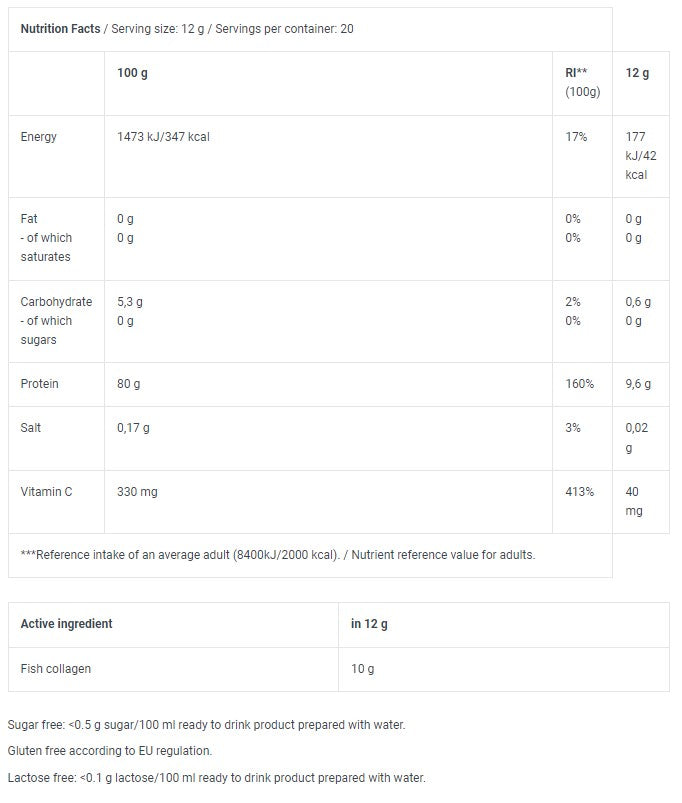Click the Active ingredient table header
The width and height of the screenshot is (682, 803).
(x=67, y=624)
